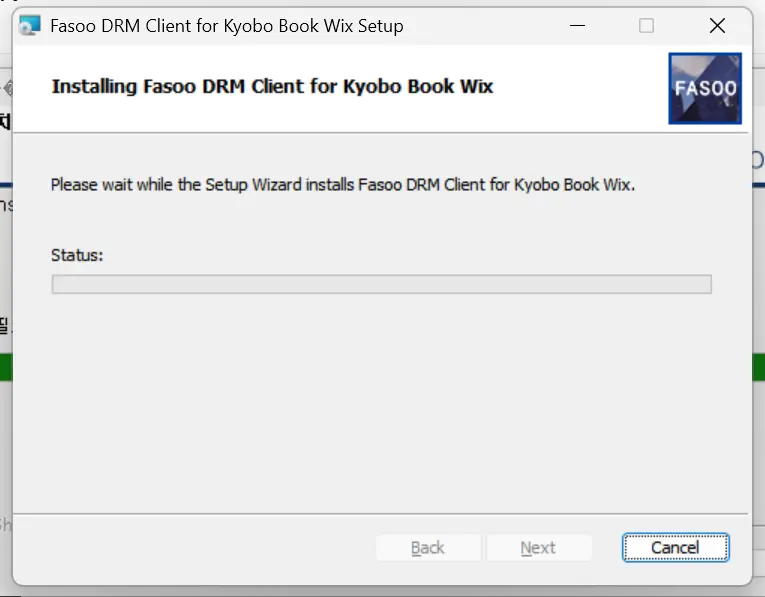Viewport: 765px width, 597px height.
Task: Click the "Status:" label
Action: [x=77, y=255]
